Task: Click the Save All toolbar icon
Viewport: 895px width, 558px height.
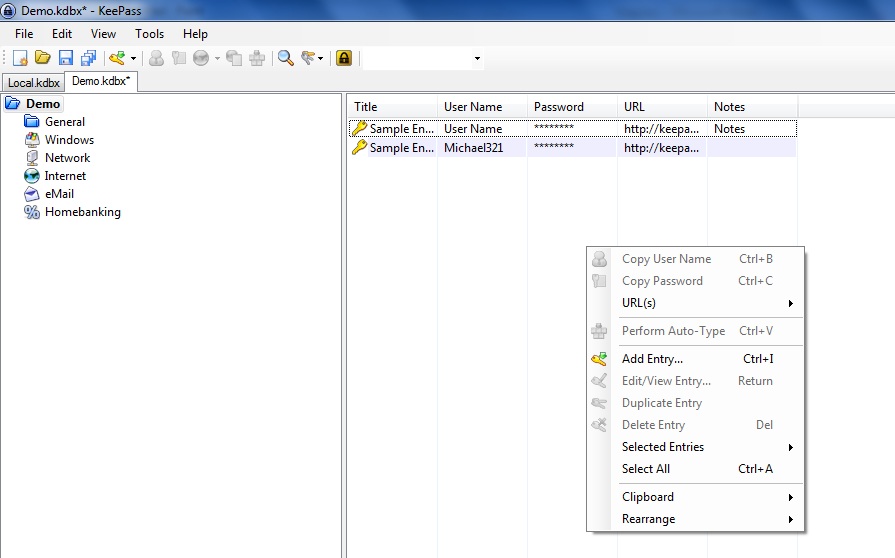Action: (88, 58)
